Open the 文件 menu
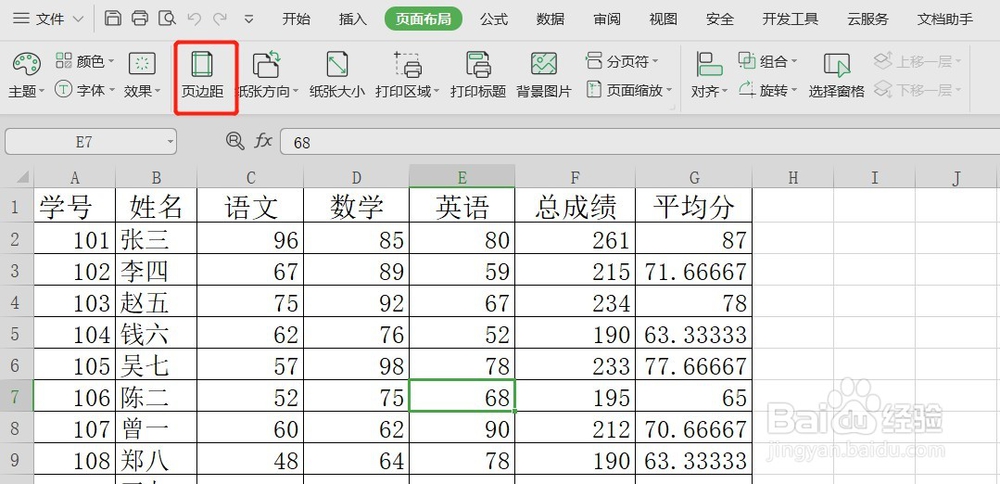The width and height of the screenshot is (1000, 484). (x=48, y=18)
